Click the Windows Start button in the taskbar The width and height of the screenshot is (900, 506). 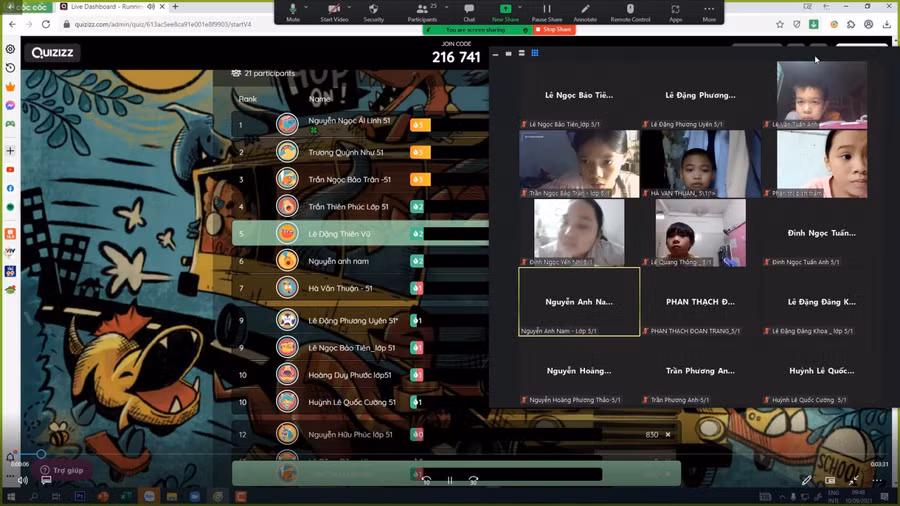tap(11, 496)
